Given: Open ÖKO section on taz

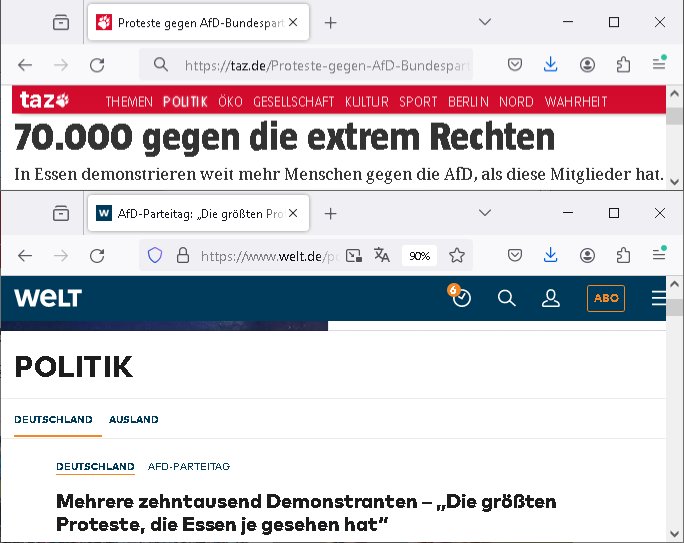Looking at the screenshot, I should point(230,102).
